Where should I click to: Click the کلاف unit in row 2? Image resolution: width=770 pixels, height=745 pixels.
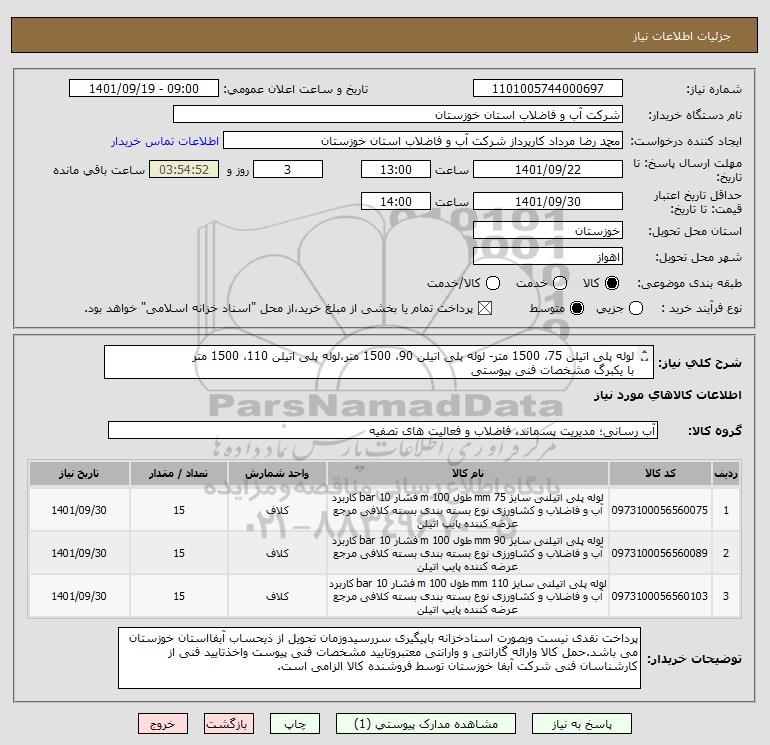[277, 553]
